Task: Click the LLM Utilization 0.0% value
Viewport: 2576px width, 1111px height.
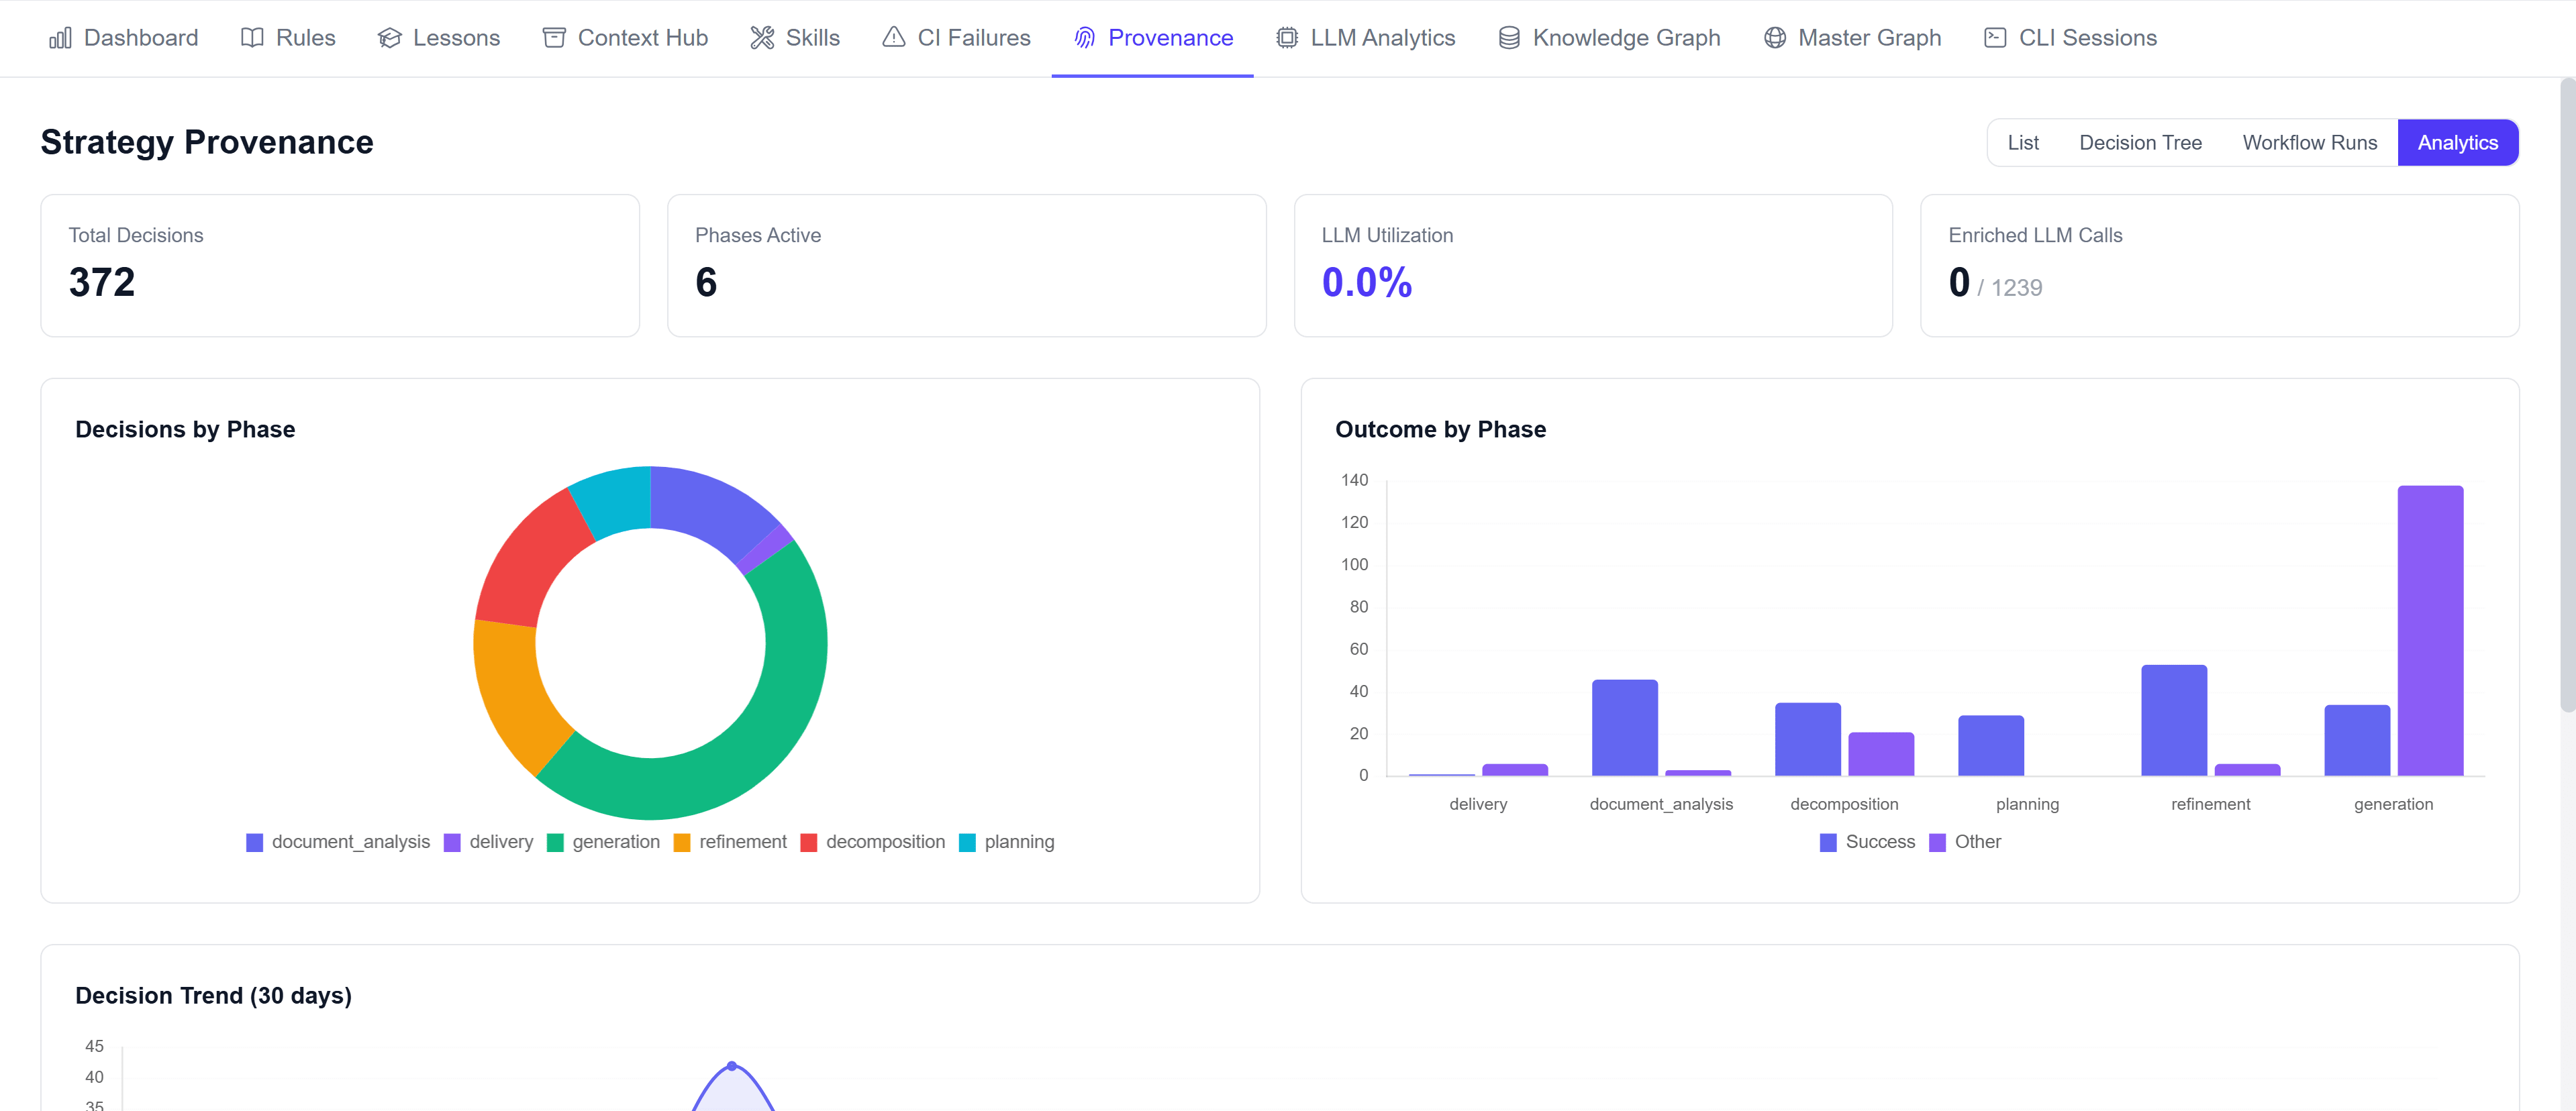Action: tap(1367, 283)
